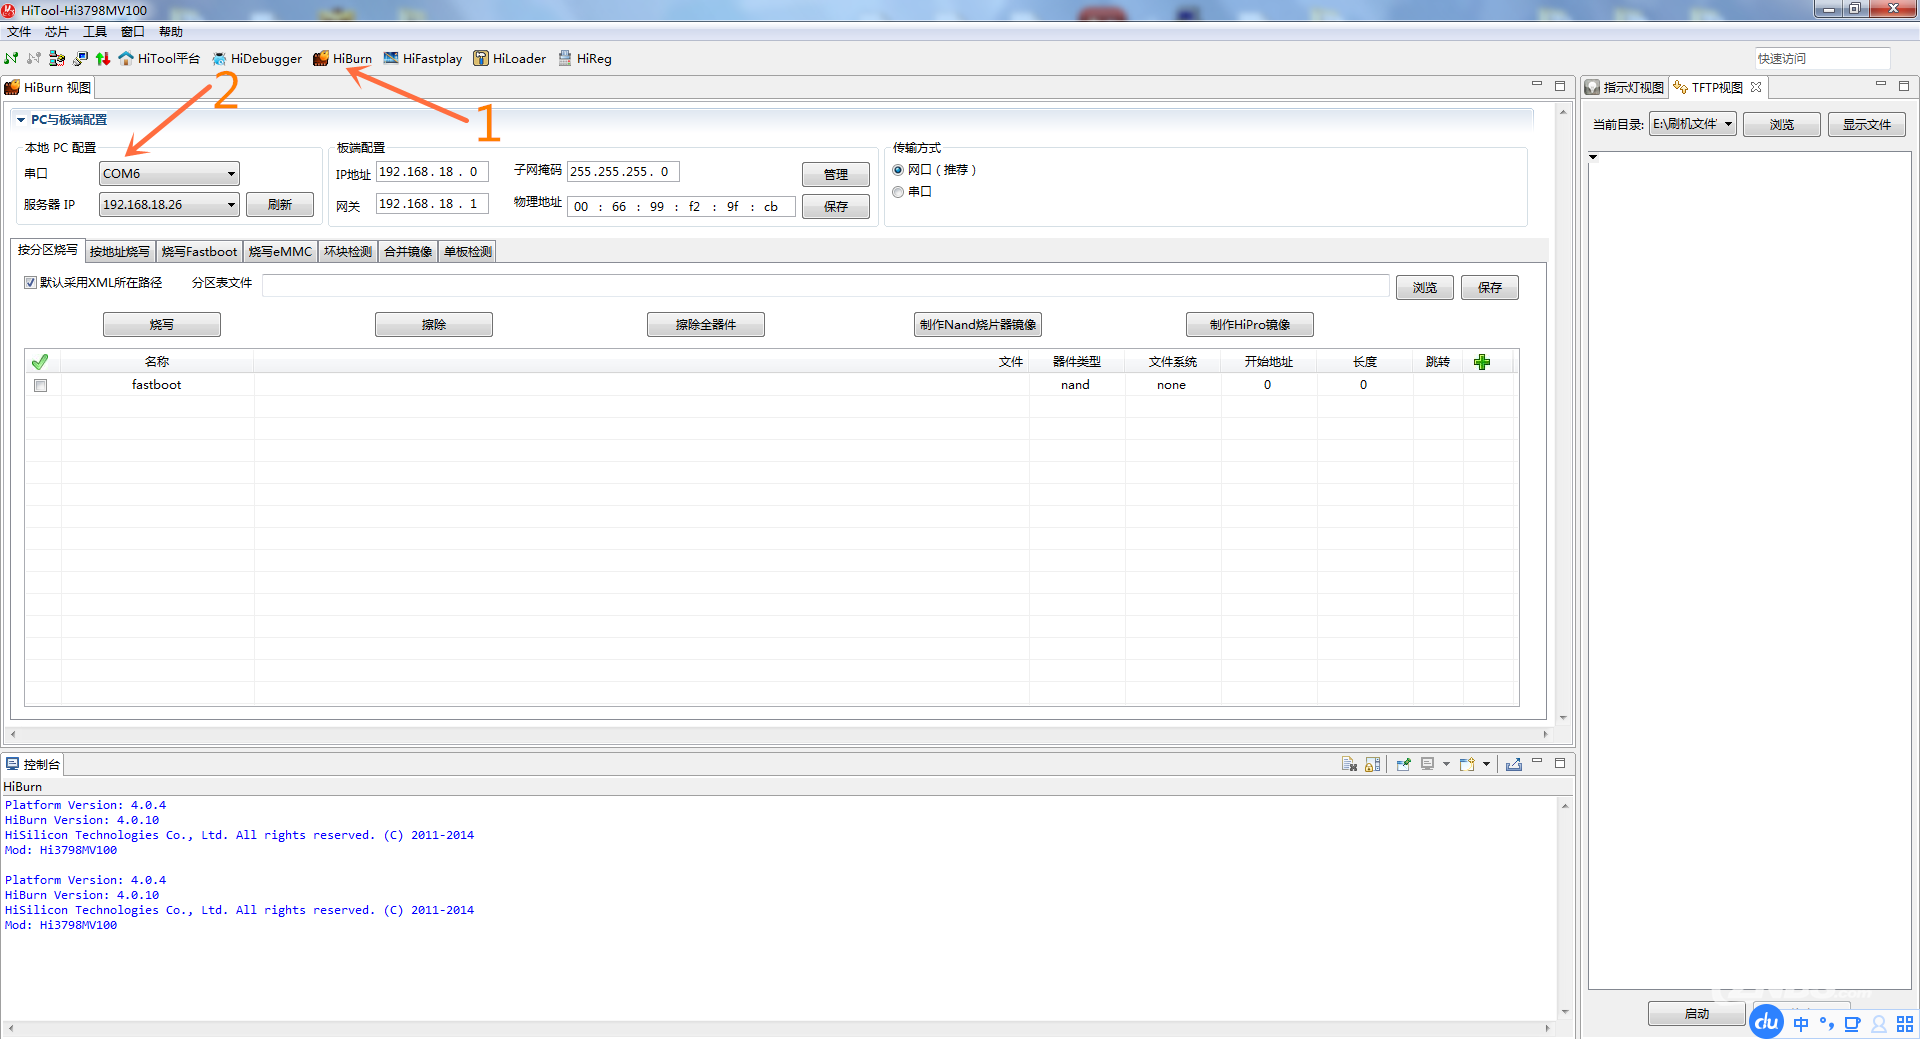Click the IME user account icon

[x=1879, y=1024]
